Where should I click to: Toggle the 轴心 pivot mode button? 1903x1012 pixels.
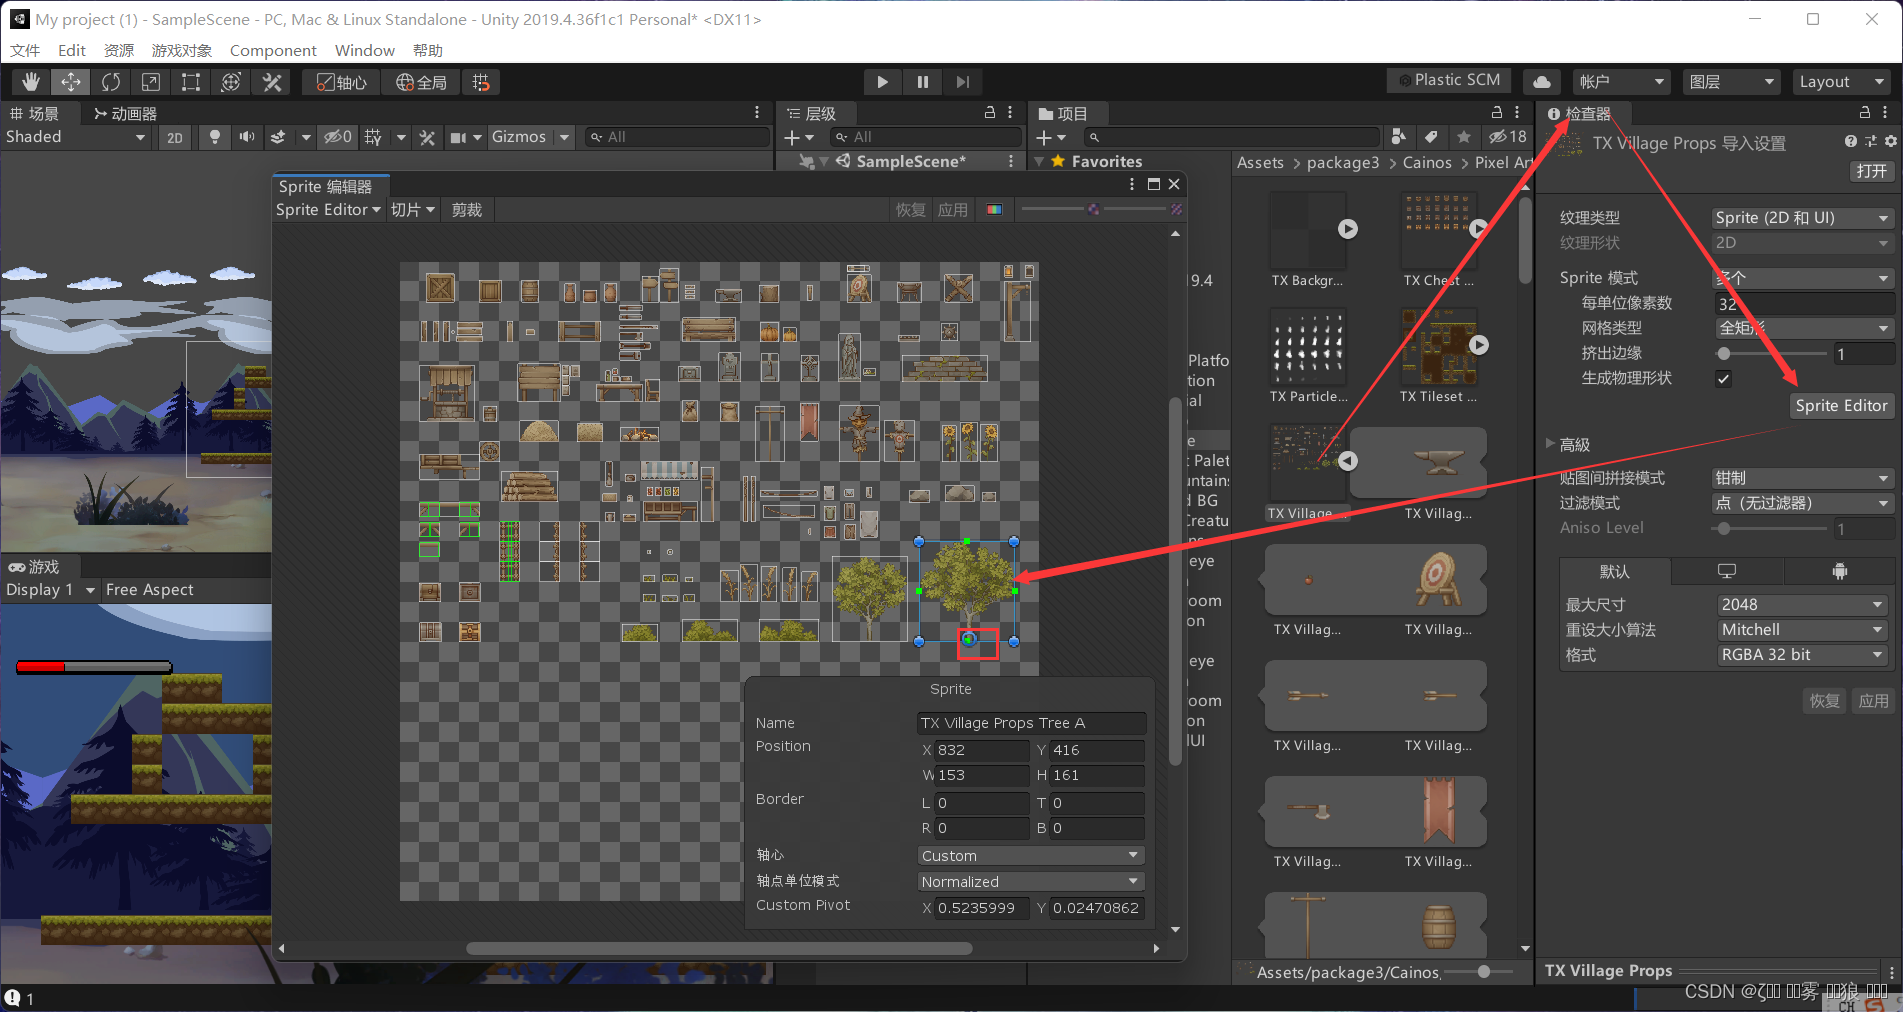(x=342, y=82)
